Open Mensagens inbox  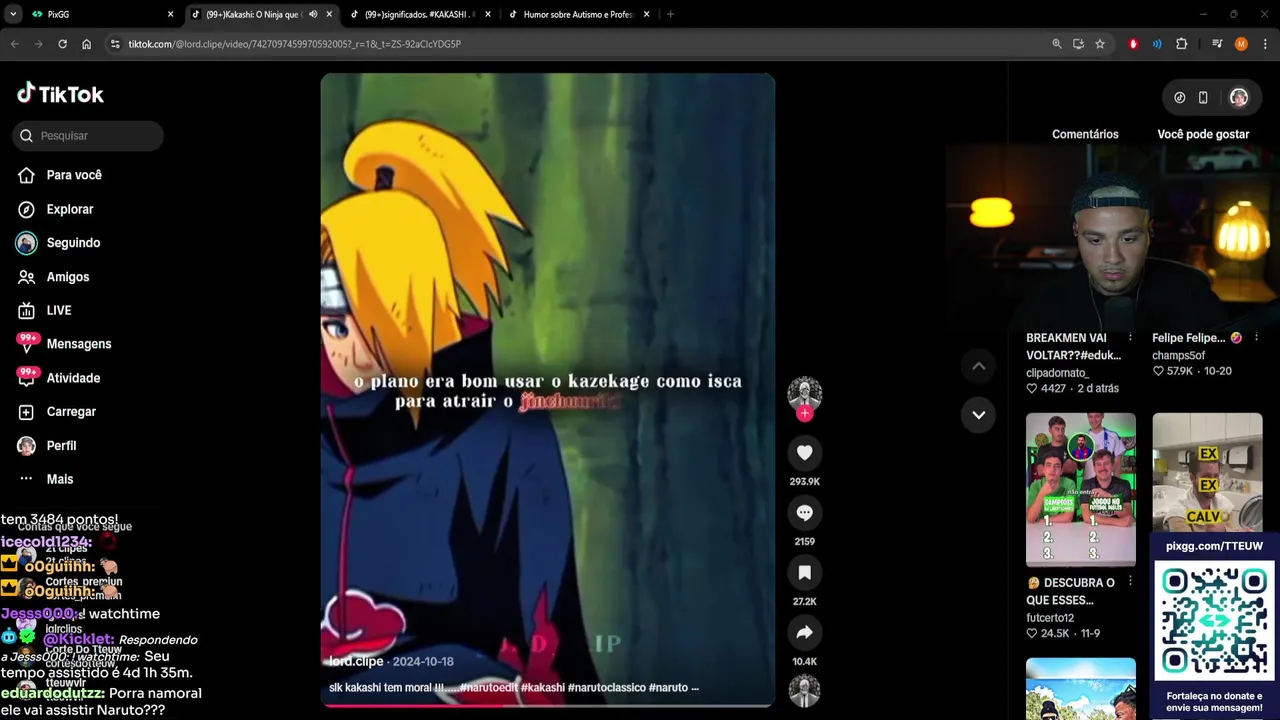click(x=79, y=344)
